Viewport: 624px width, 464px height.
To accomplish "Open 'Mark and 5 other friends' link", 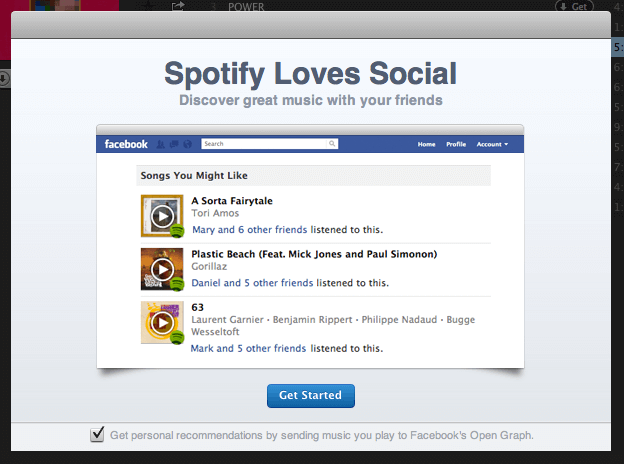I will 248,348.
